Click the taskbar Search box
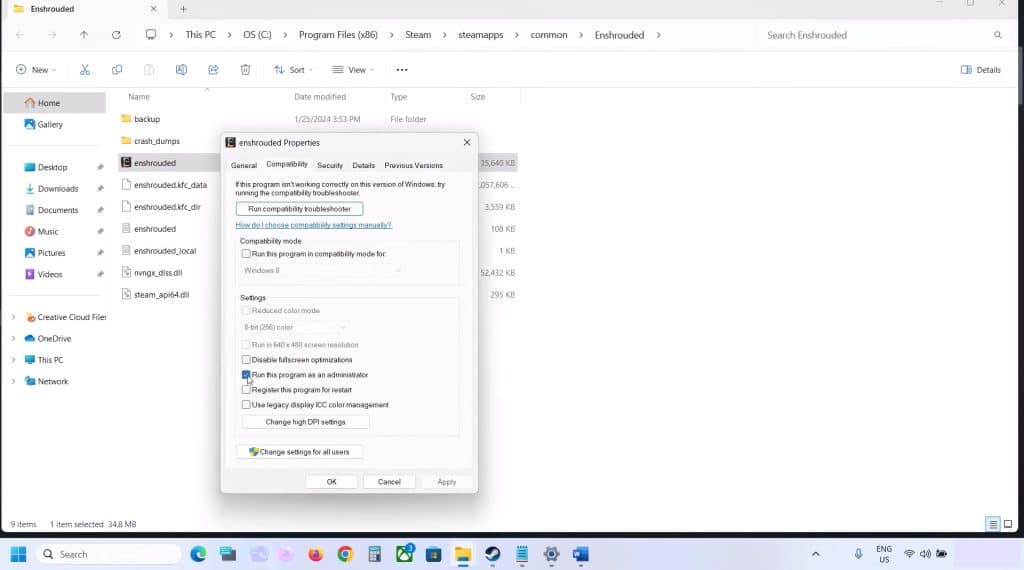Image resolution: width=1024 pixels, height=570 pixels. coord(109,554)
